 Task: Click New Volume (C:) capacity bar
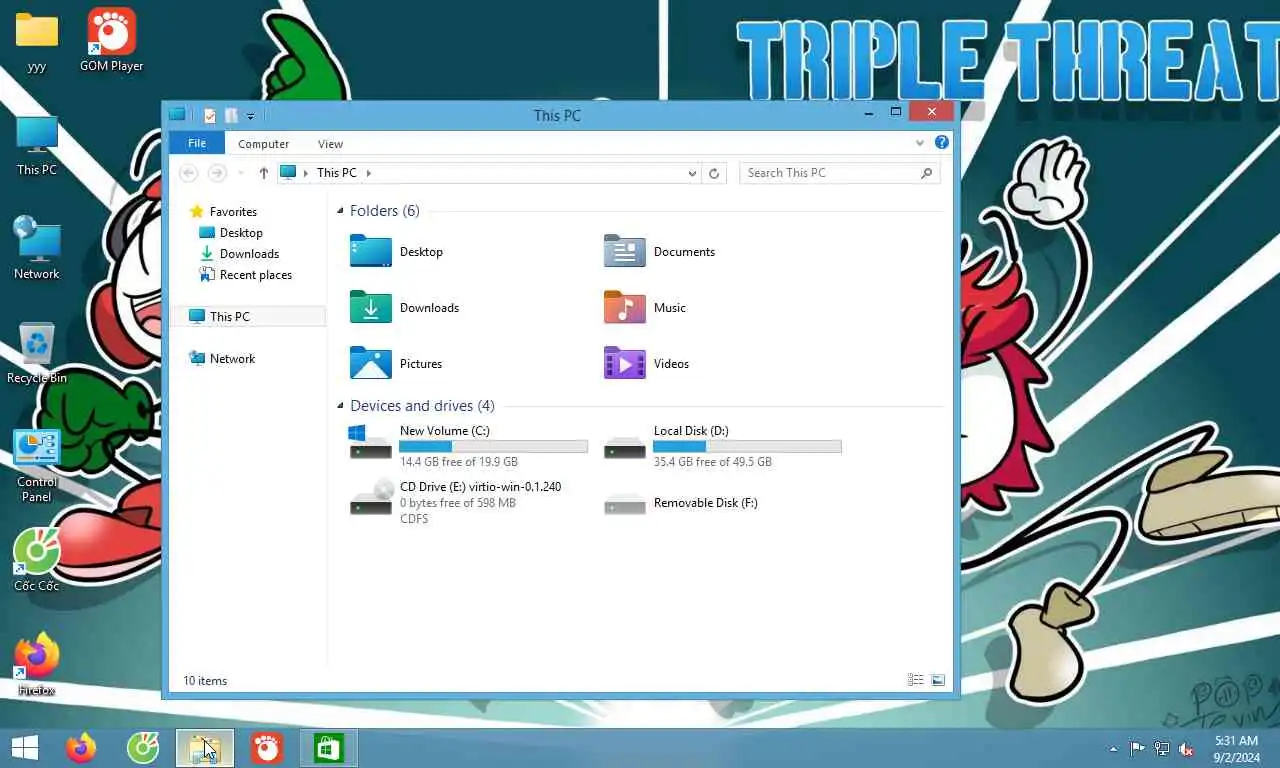click(493, 447)
